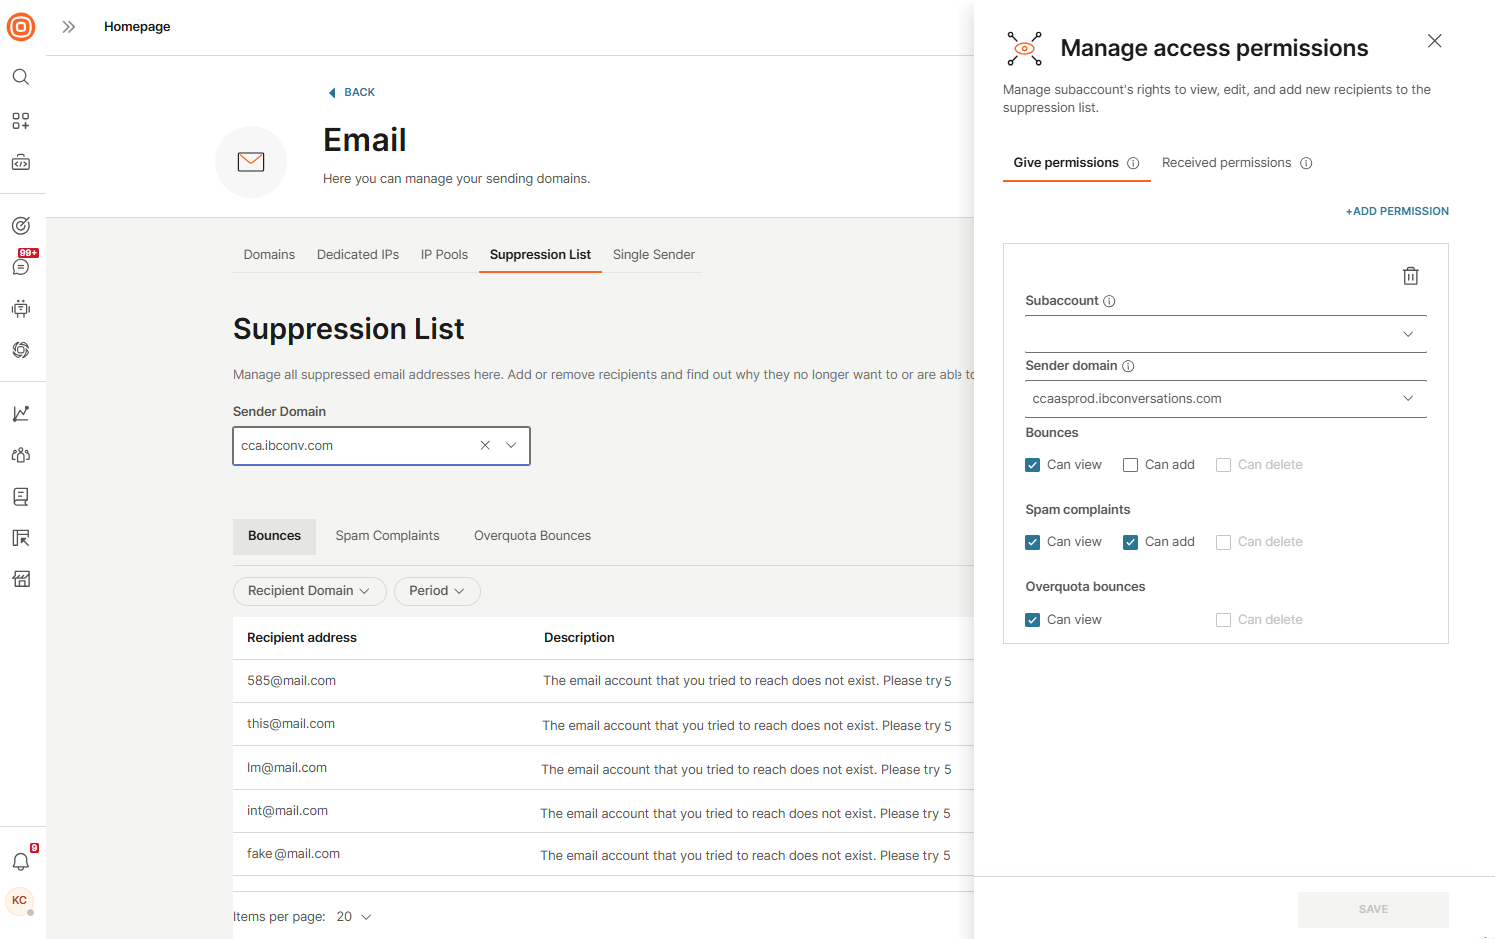Click ADD PERMISSION in the panel
Screen dimensions: 1495x939
1396,211
